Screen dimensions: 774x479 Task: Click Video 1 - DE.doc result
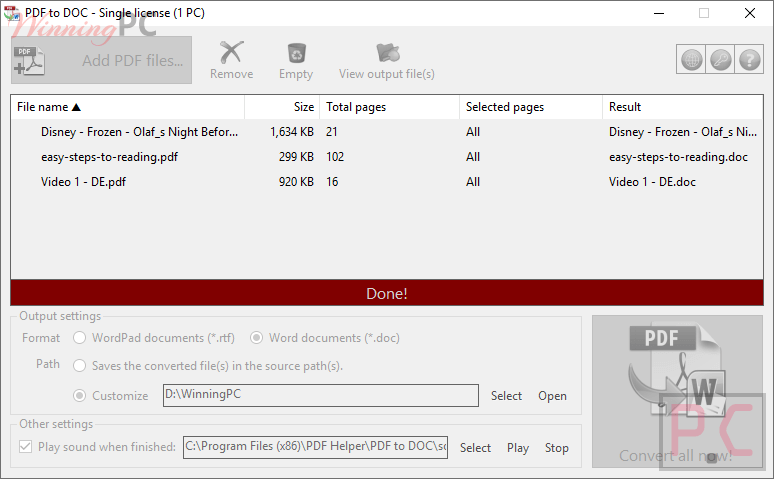click(x=652, y=182)
